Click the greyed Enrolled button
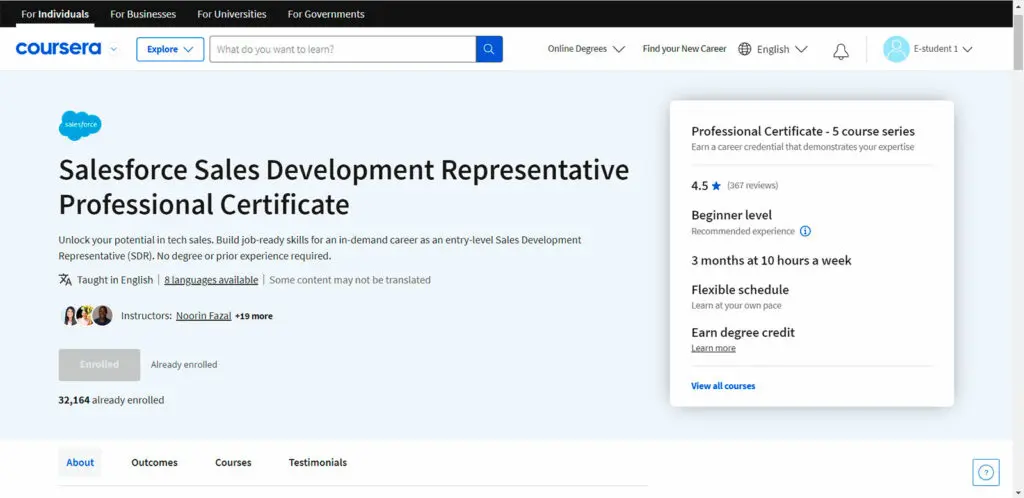1024x498 pixels. [99, 365]
